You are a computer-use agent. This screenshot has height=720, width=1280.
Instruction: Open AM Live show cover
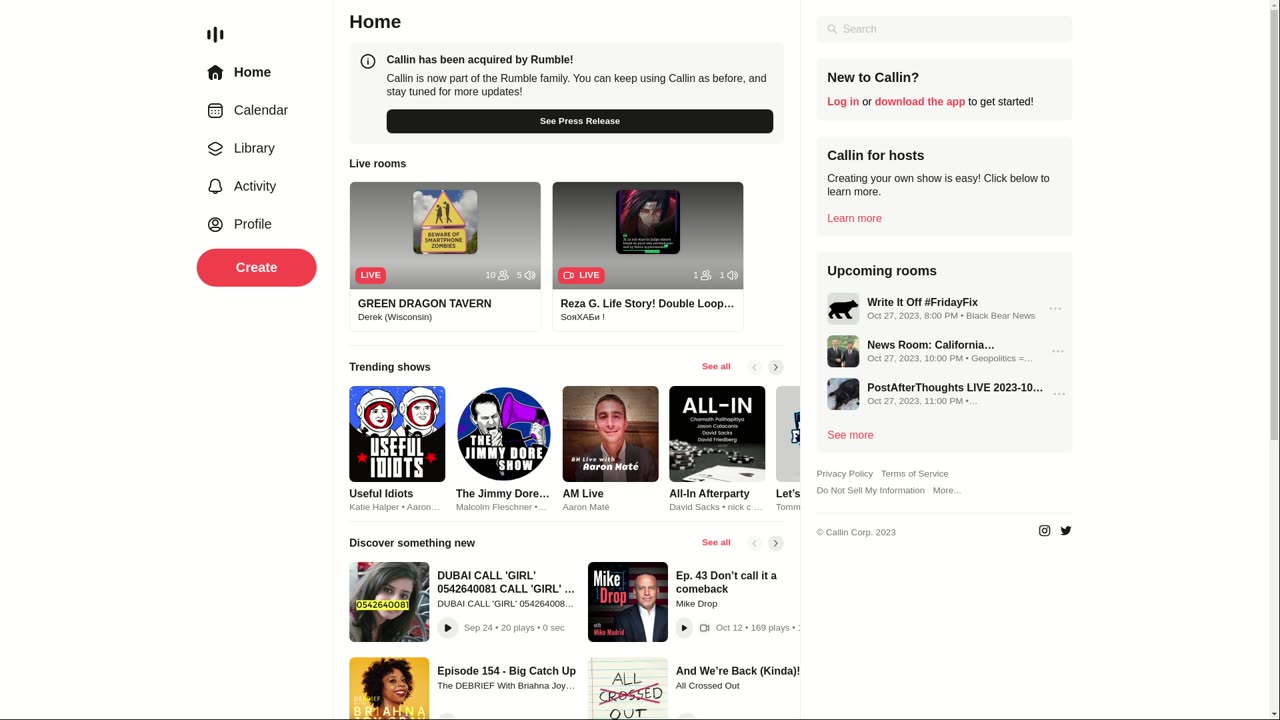click(x=611, y=434)
